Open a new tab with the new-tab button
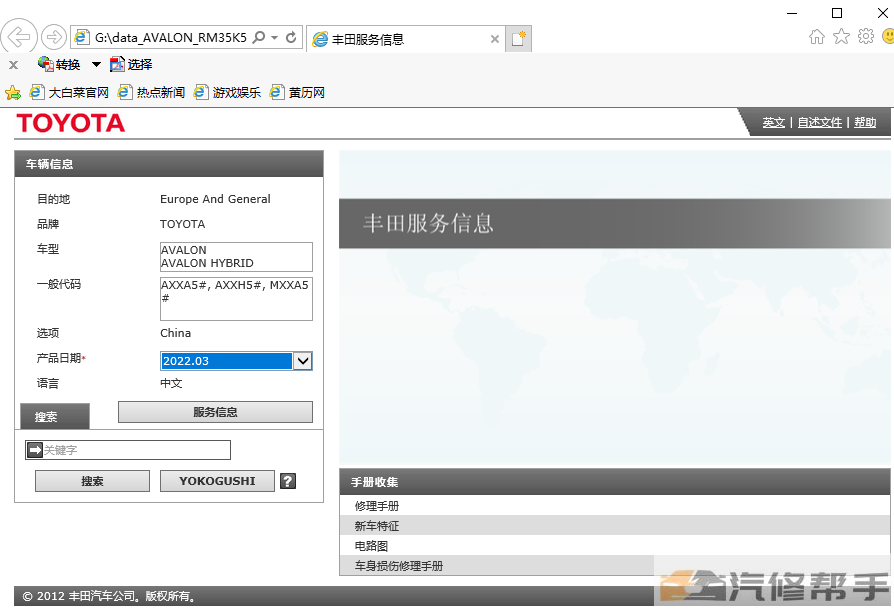This screenshot has width=894, height=613. click(518, 39)
